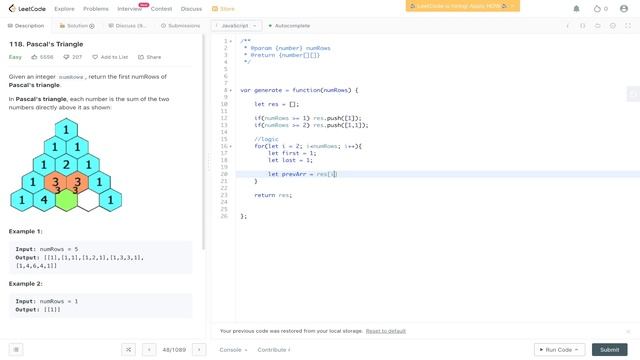Click the editor fullscreen icon
Image resolution: width=640 pixels, height=360 pixels.
628,26
